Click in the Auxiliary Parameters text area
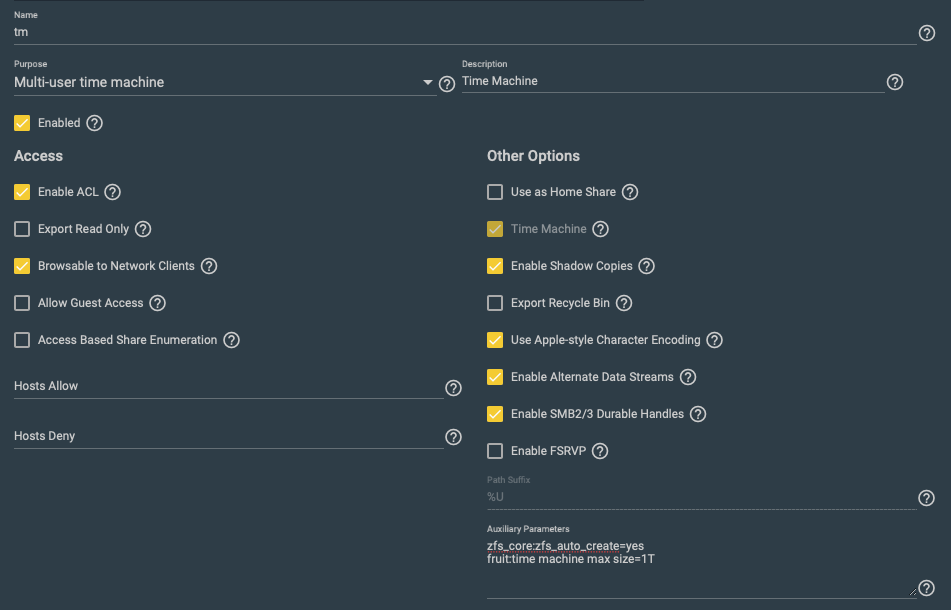 (700, 565)
